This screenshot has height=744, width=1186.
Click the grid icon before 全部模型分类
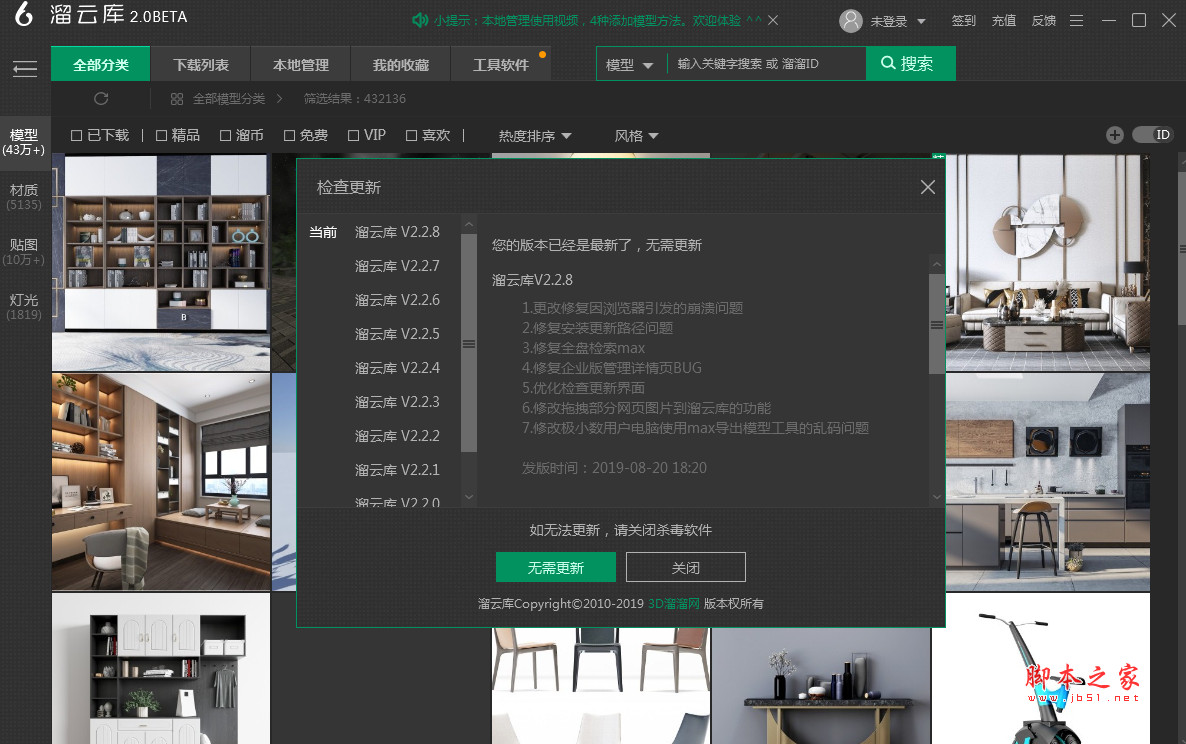176,99
